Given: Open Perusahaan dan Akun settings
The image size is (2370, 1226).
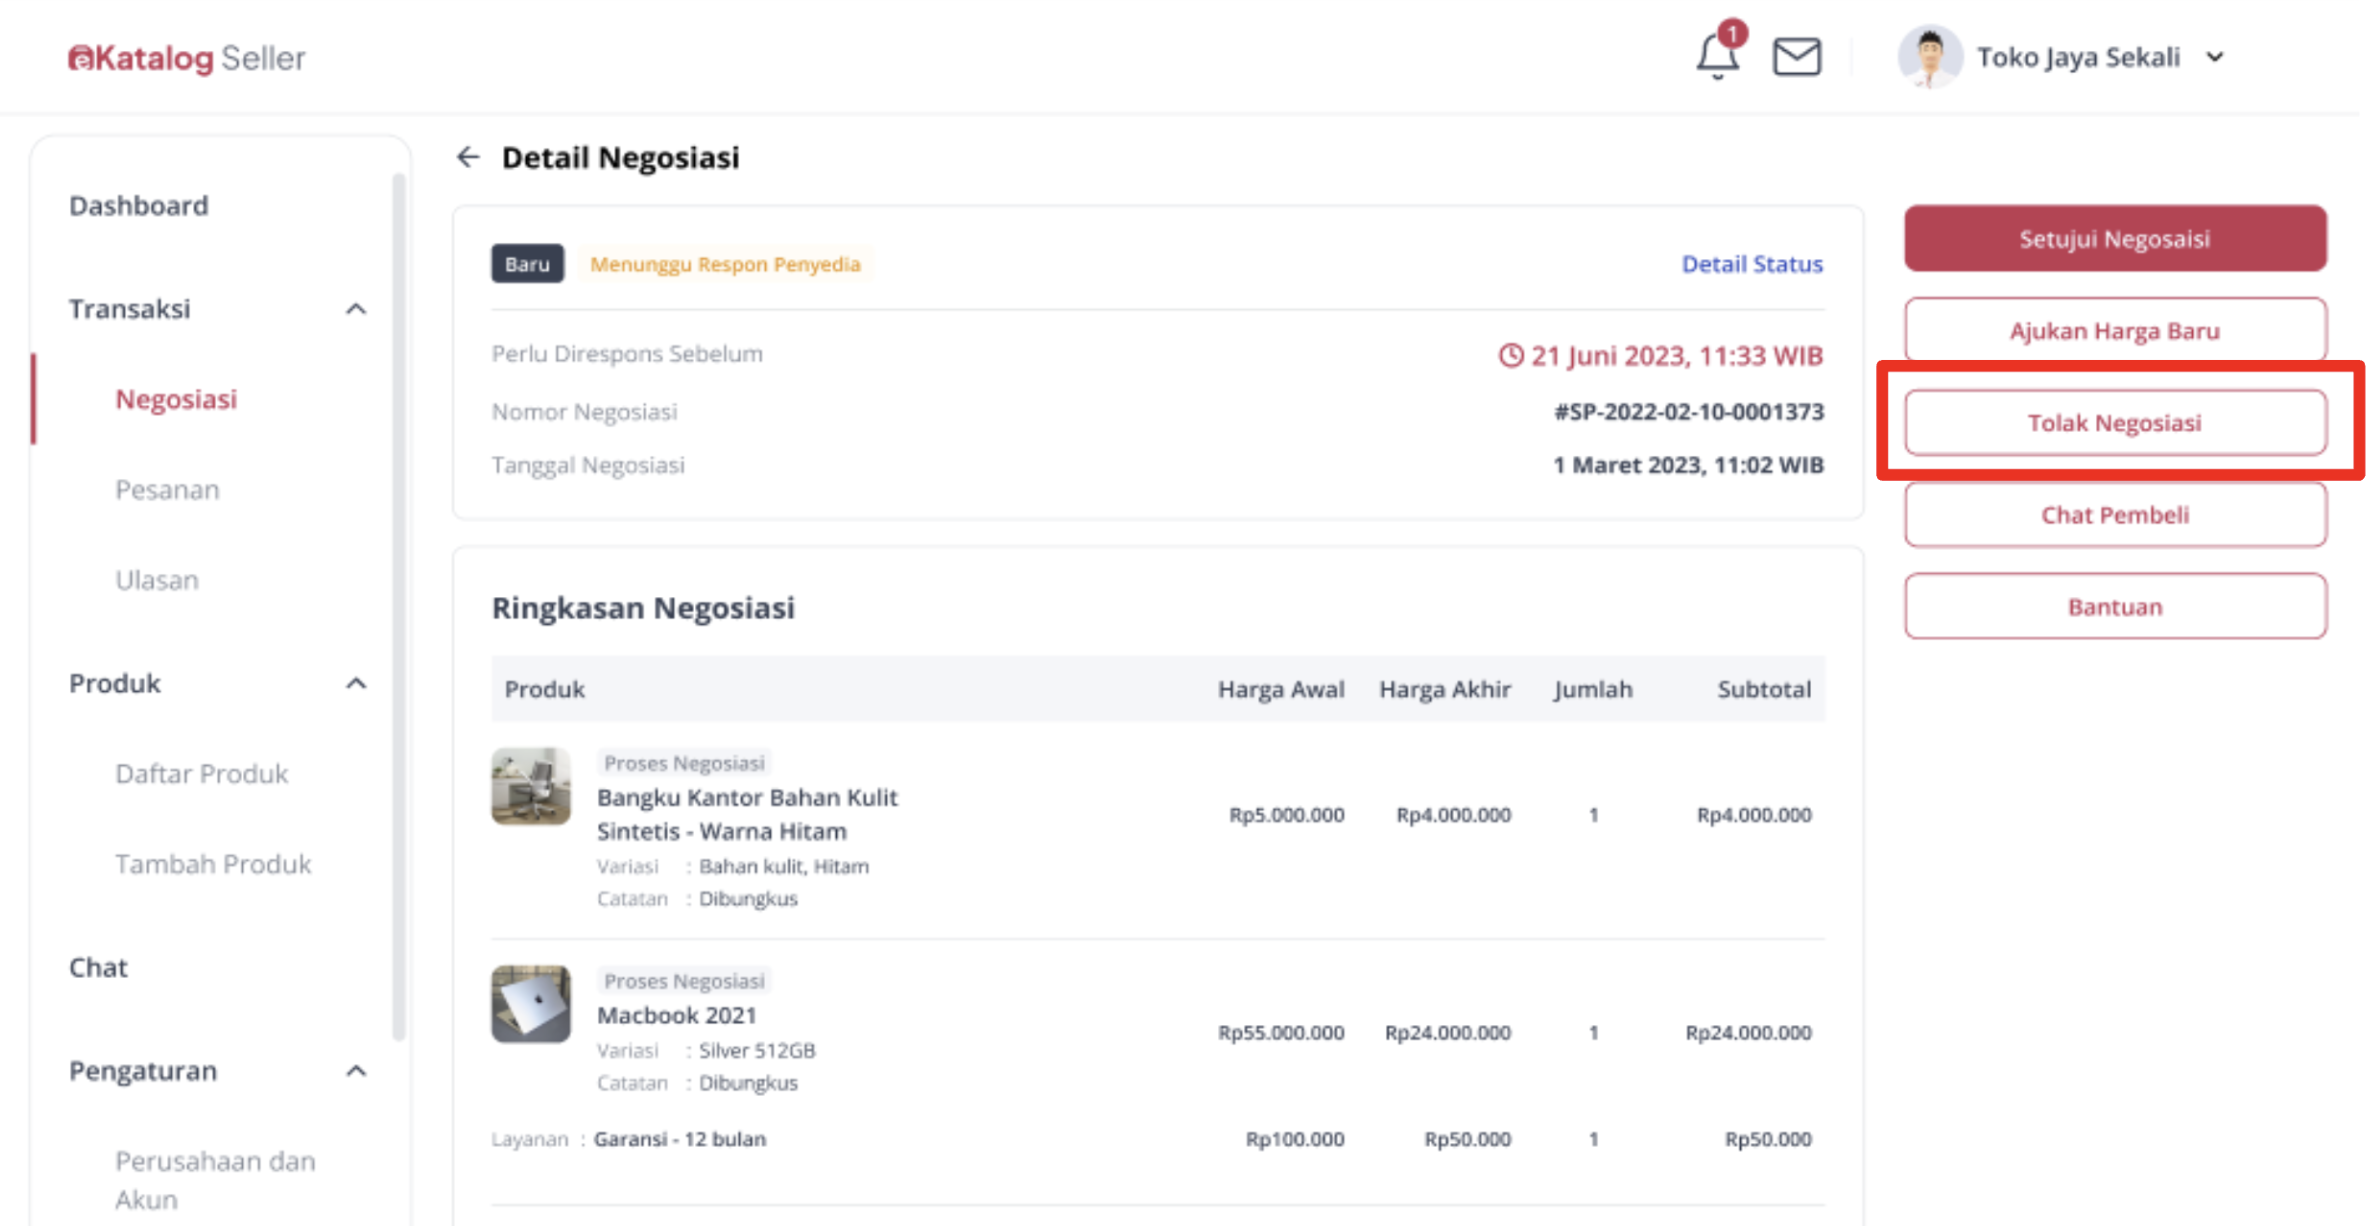Looking at the screenshot, I should coord(215,1180).
